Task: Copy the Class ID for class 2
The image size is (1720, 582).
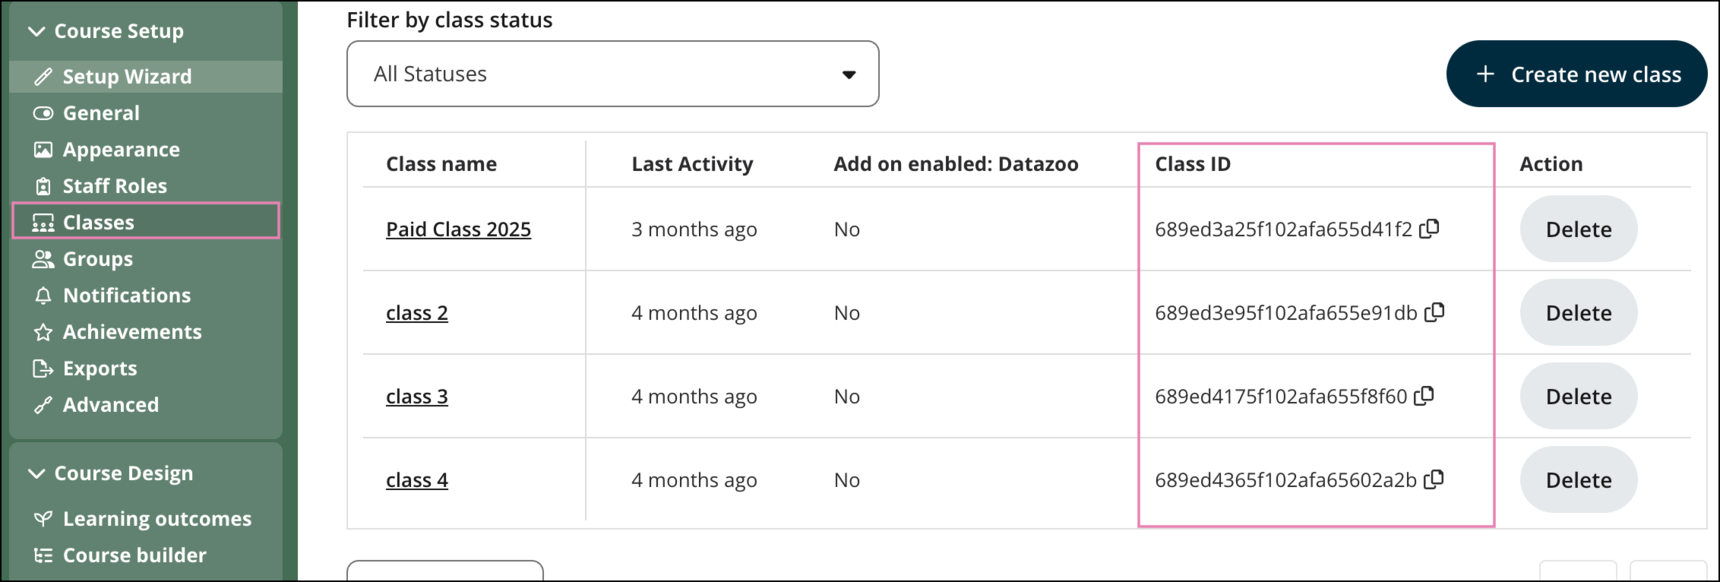Action: (1435, 312)
